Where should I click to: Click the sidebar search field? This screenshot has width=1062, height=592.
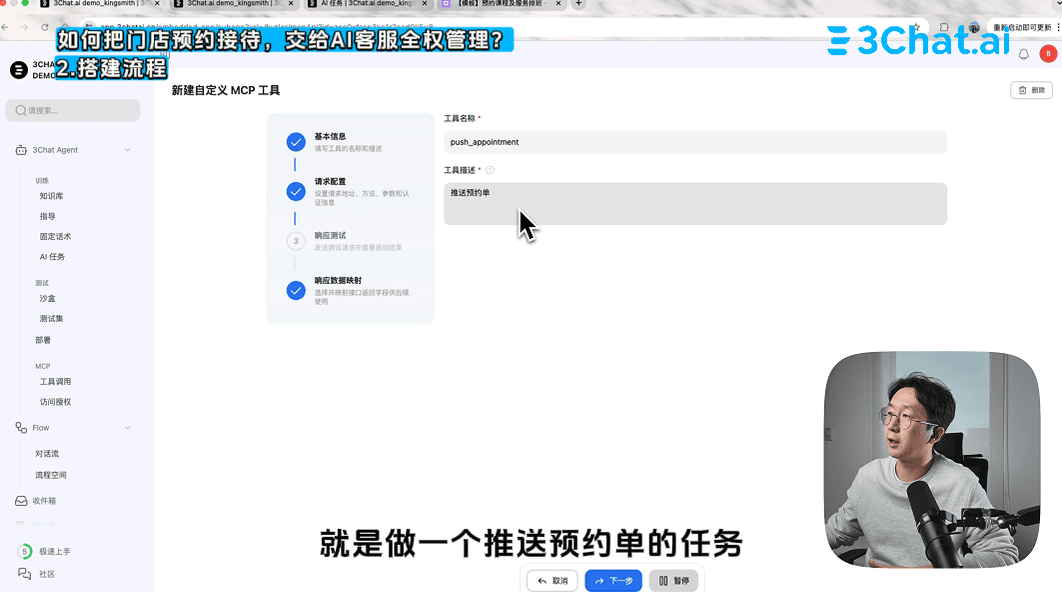coord(73,110)
